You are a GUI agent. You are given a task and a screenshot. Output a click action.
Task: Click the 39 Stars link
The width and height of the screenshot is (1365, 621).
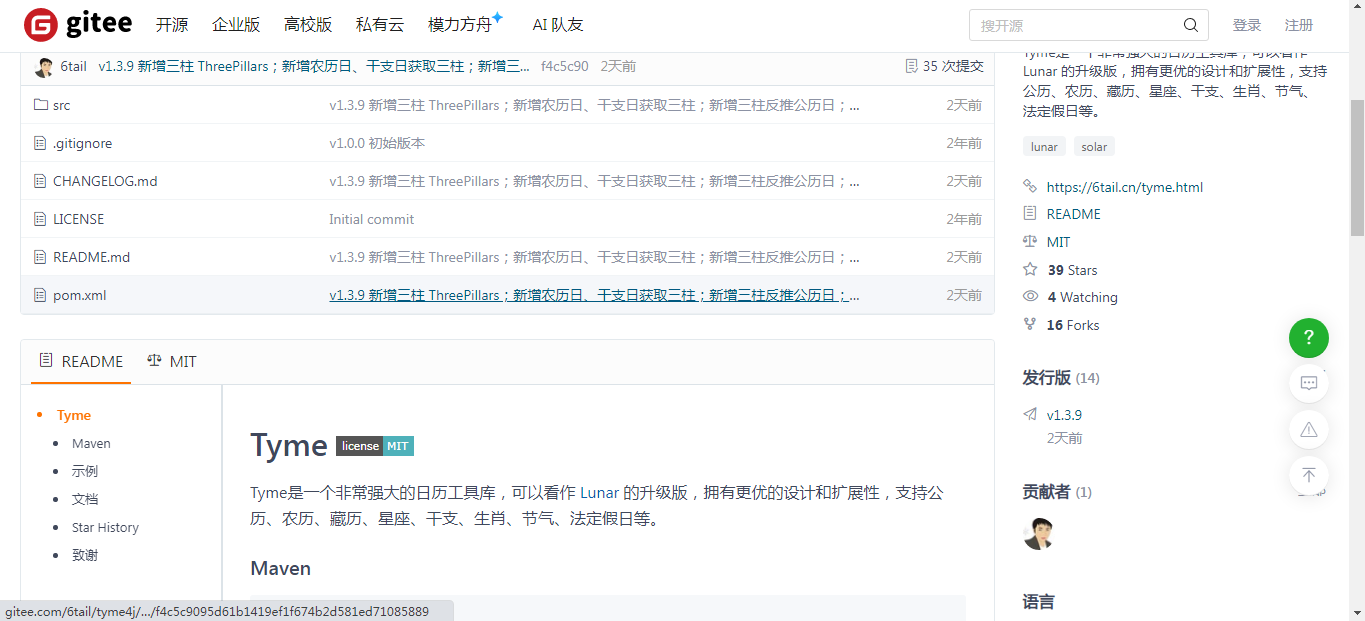(x=1072, y=270)
